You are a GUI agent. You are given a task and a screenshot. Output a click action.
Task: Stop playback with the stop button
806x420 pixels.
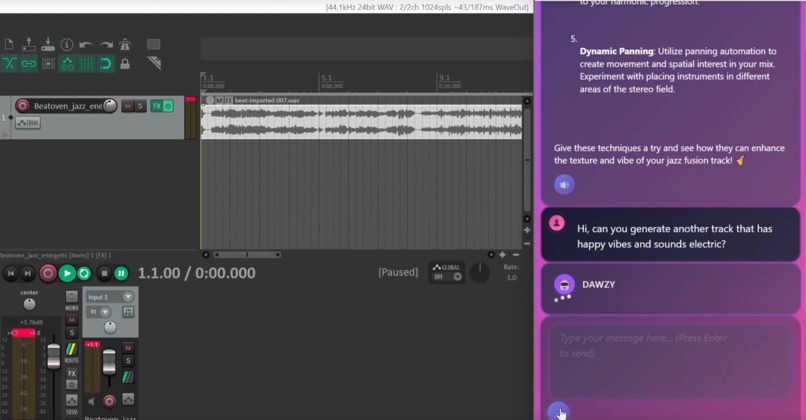click(x=104, y=273)
